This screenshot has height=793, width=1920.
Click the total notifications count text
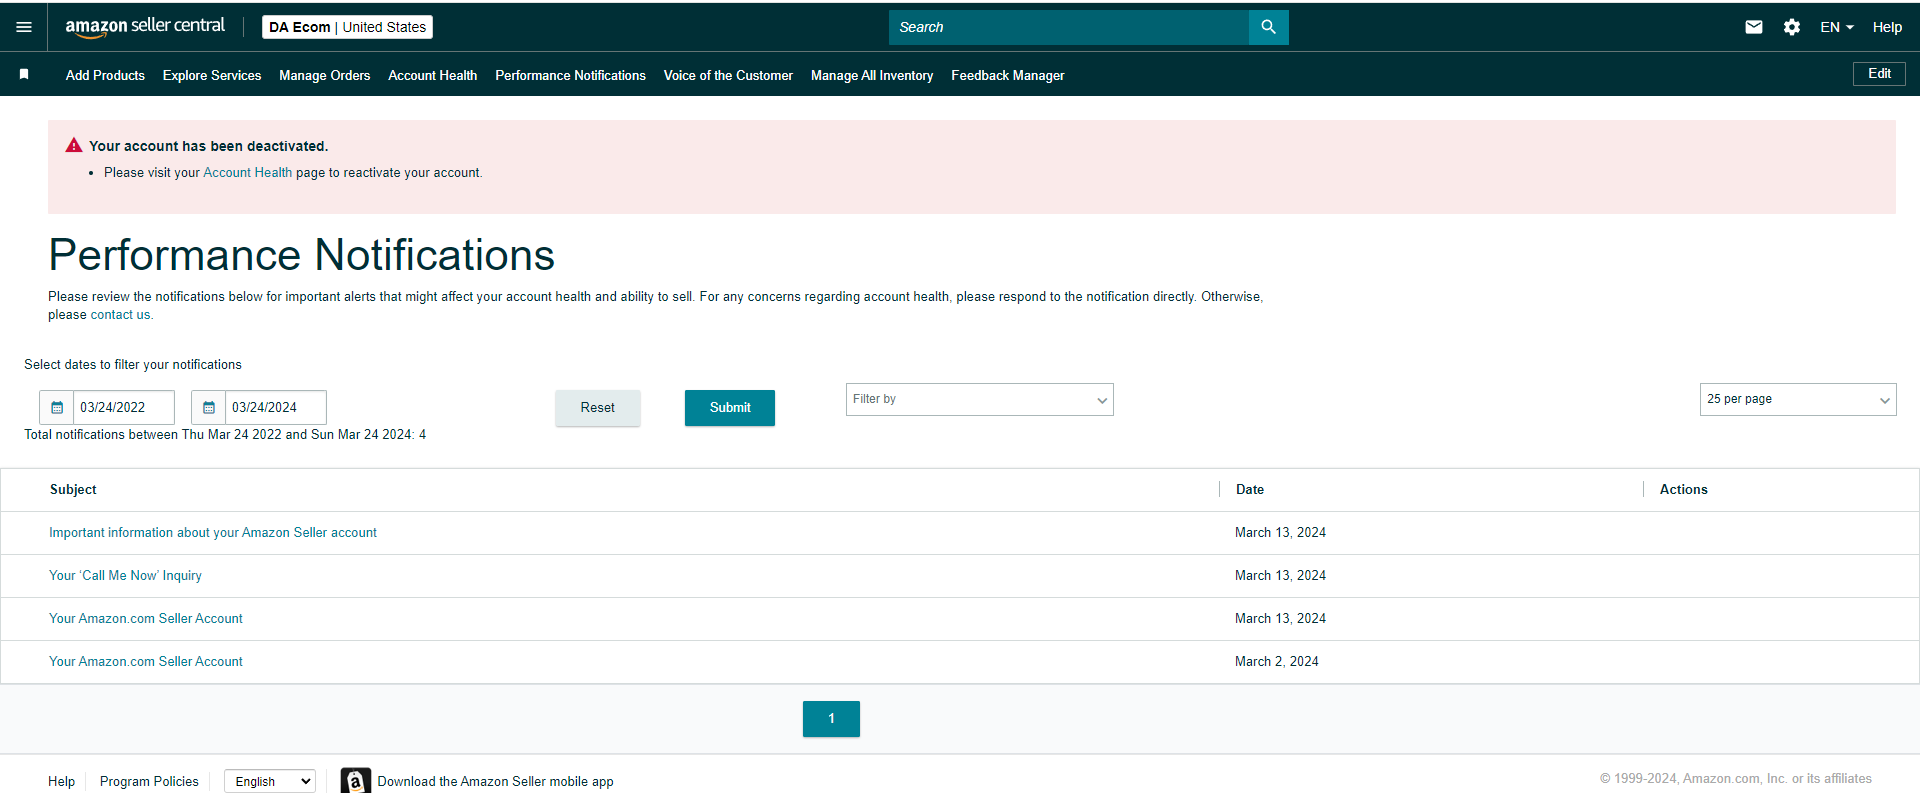[x=225, y=435]
